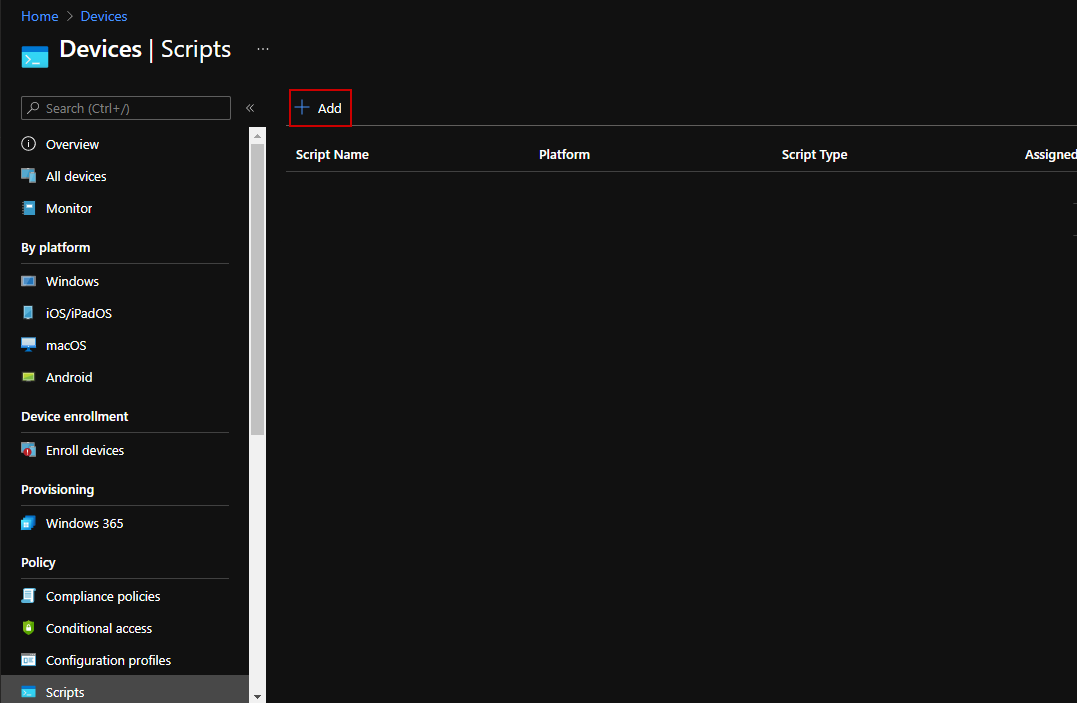The height and width of the screenshot is (703, 1077).
Task: Navigate back using the Home breadcrumb
Action: tap(39, 15)
